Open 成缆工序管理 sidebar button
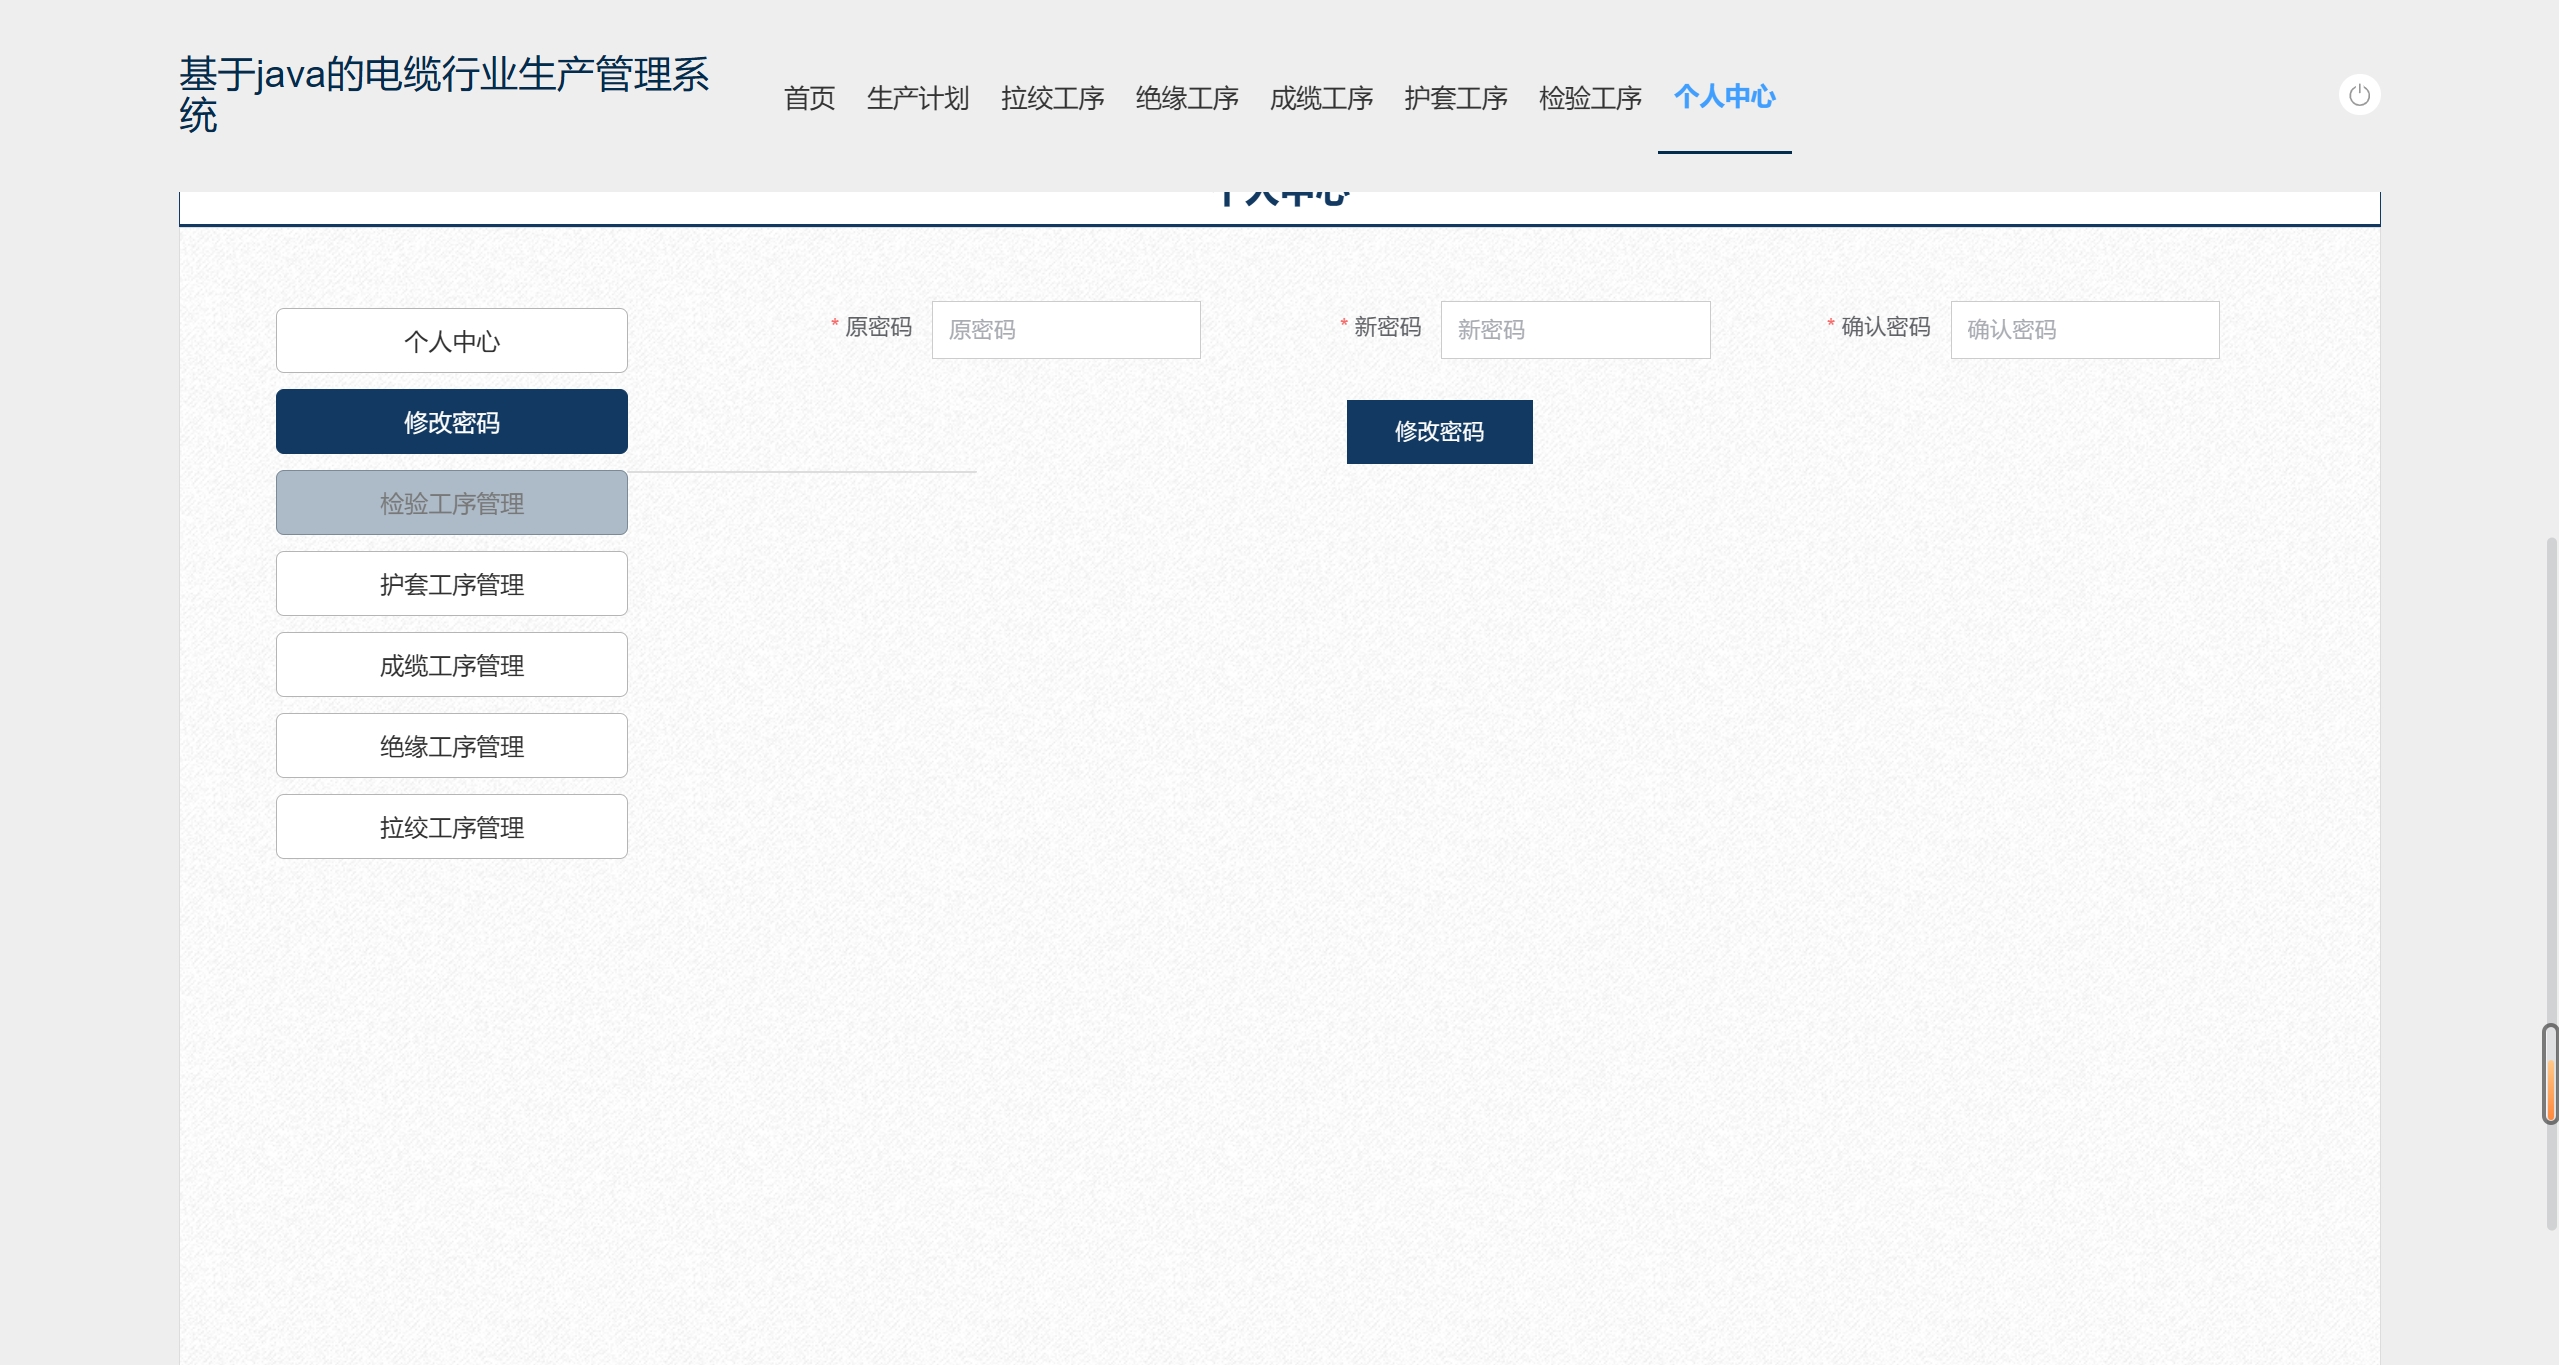The image size is (2559, 1365). click(452, 665)
